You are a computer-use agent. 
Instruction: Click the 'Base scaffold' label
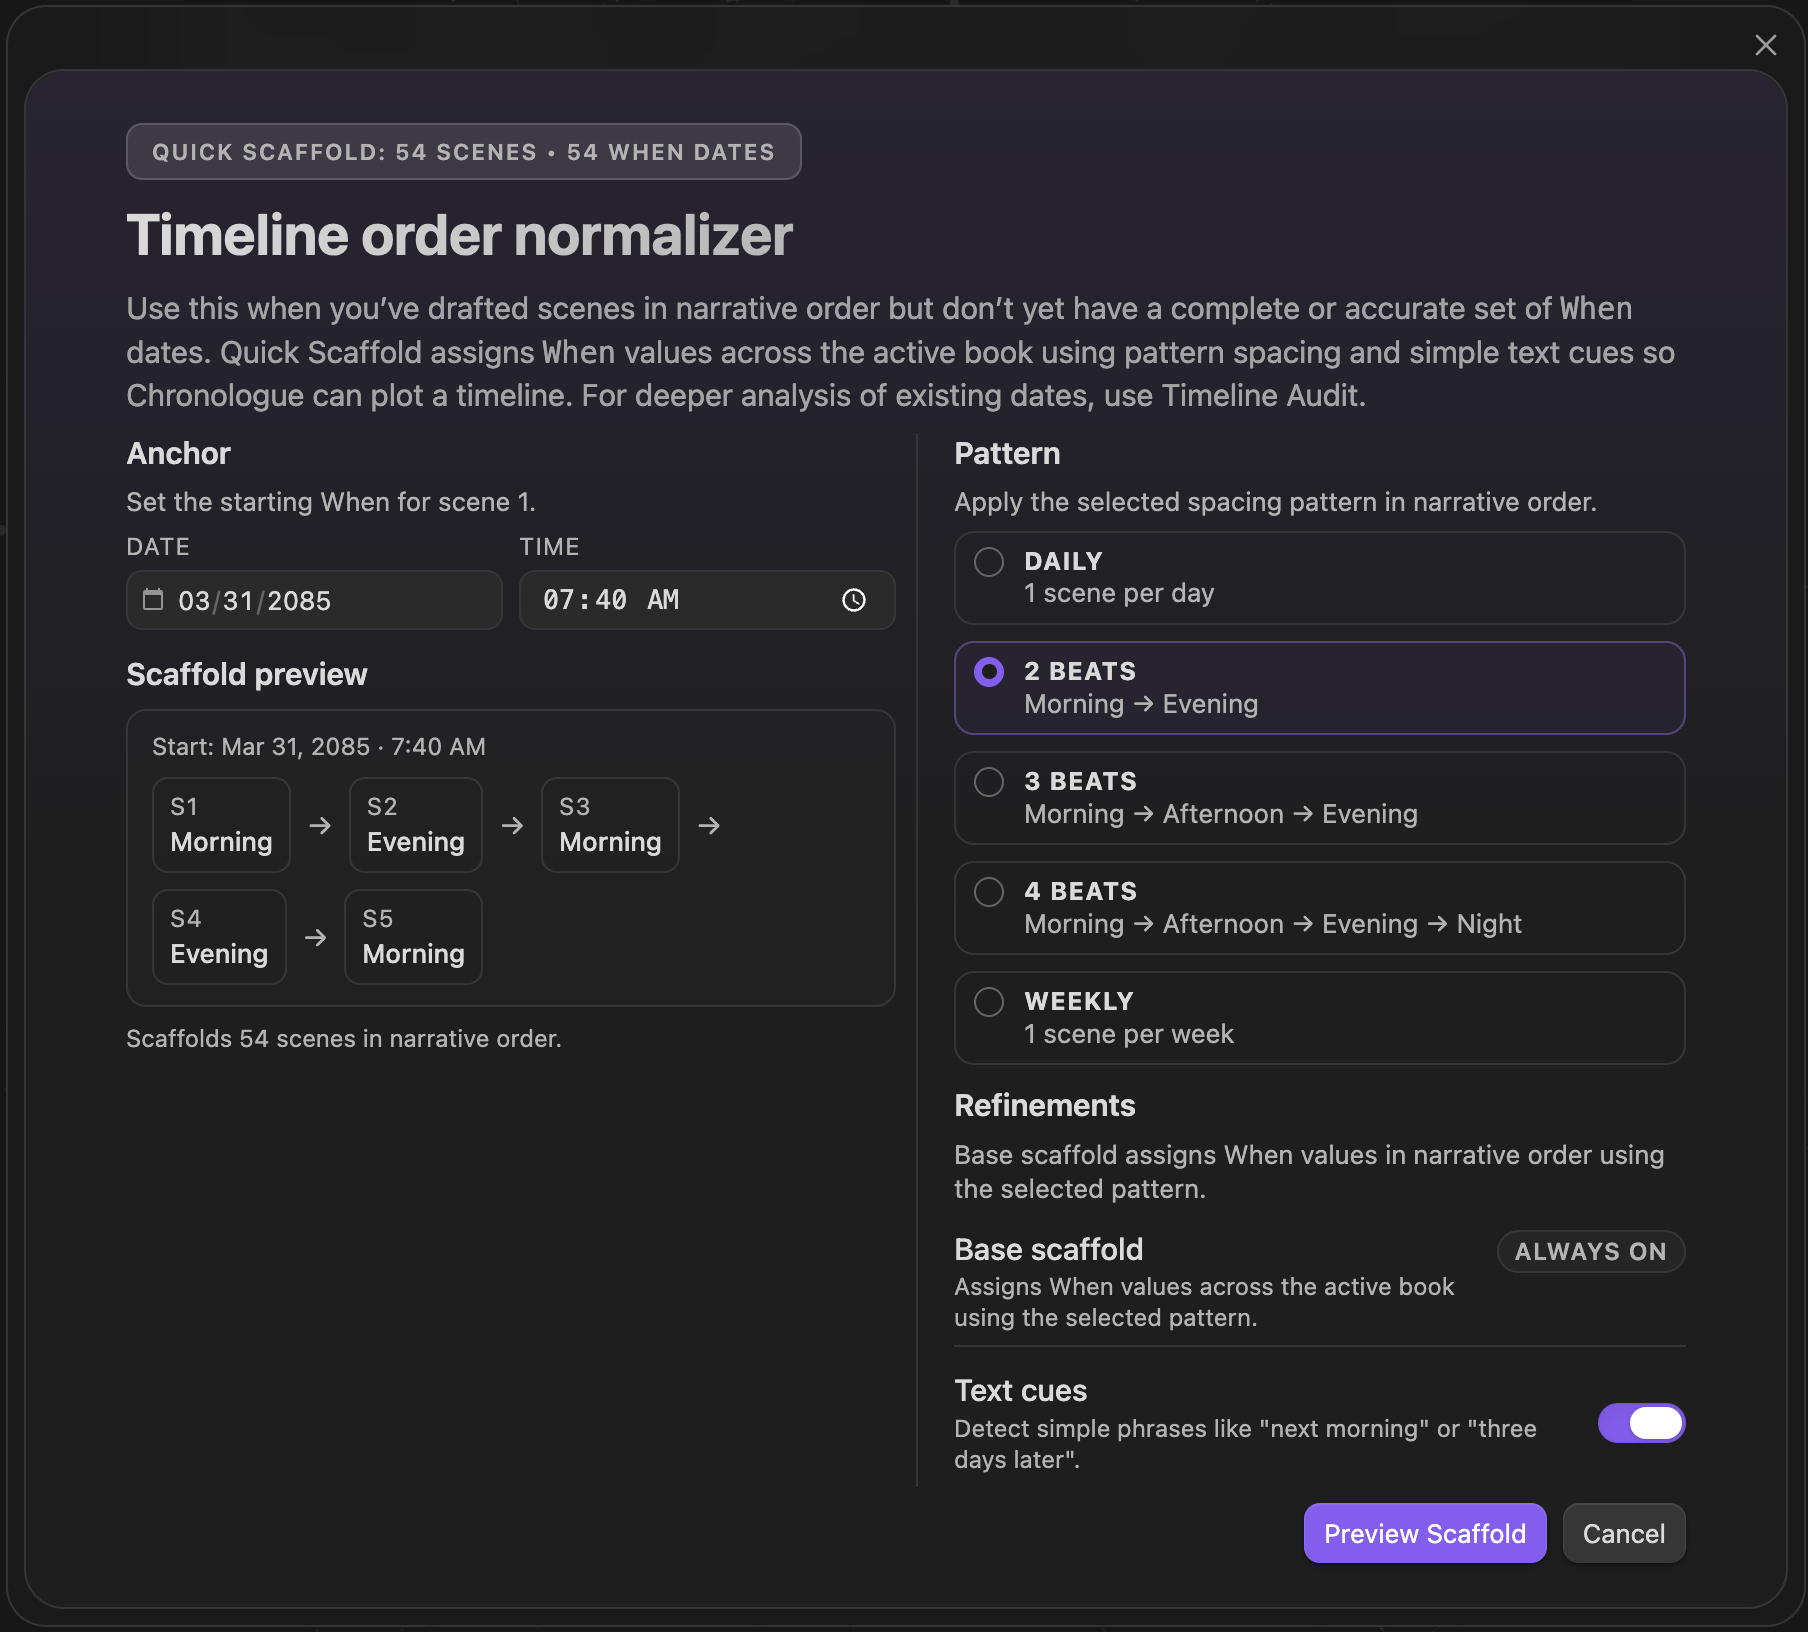pos(1049,1250)
